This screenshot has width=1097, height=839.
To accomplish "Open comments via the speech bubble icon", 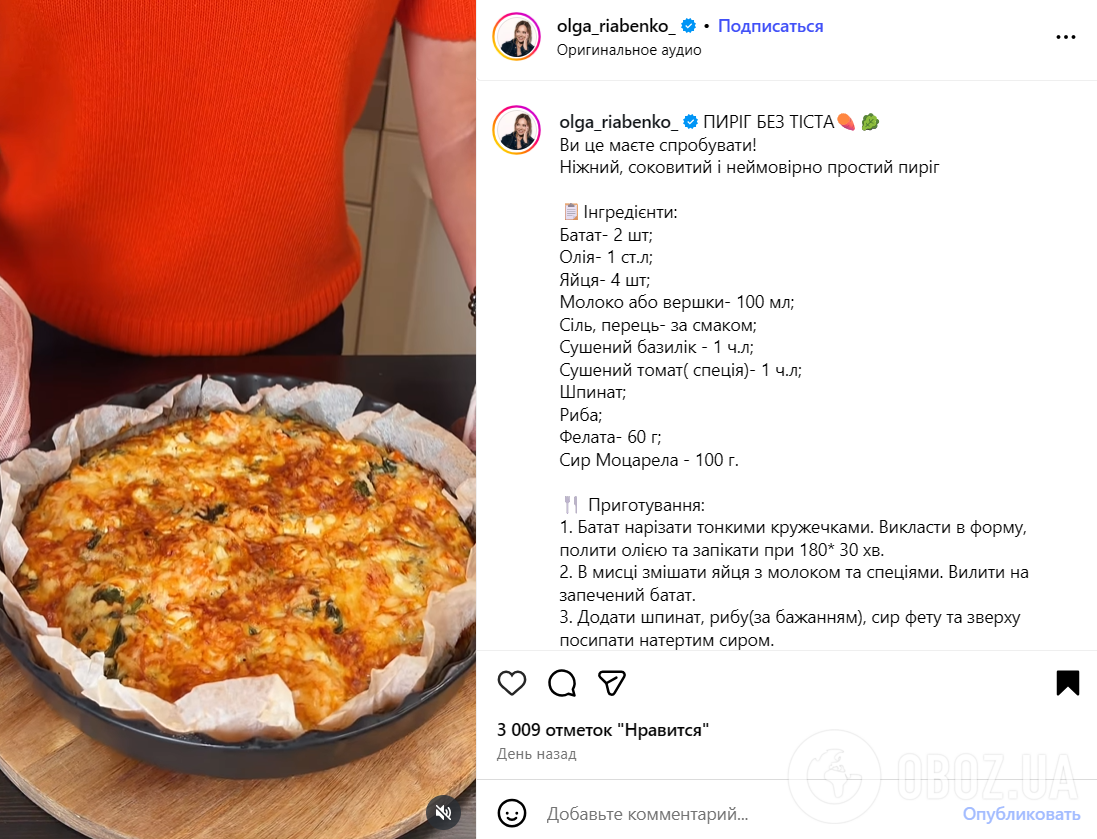I will [x=562, y=683].
